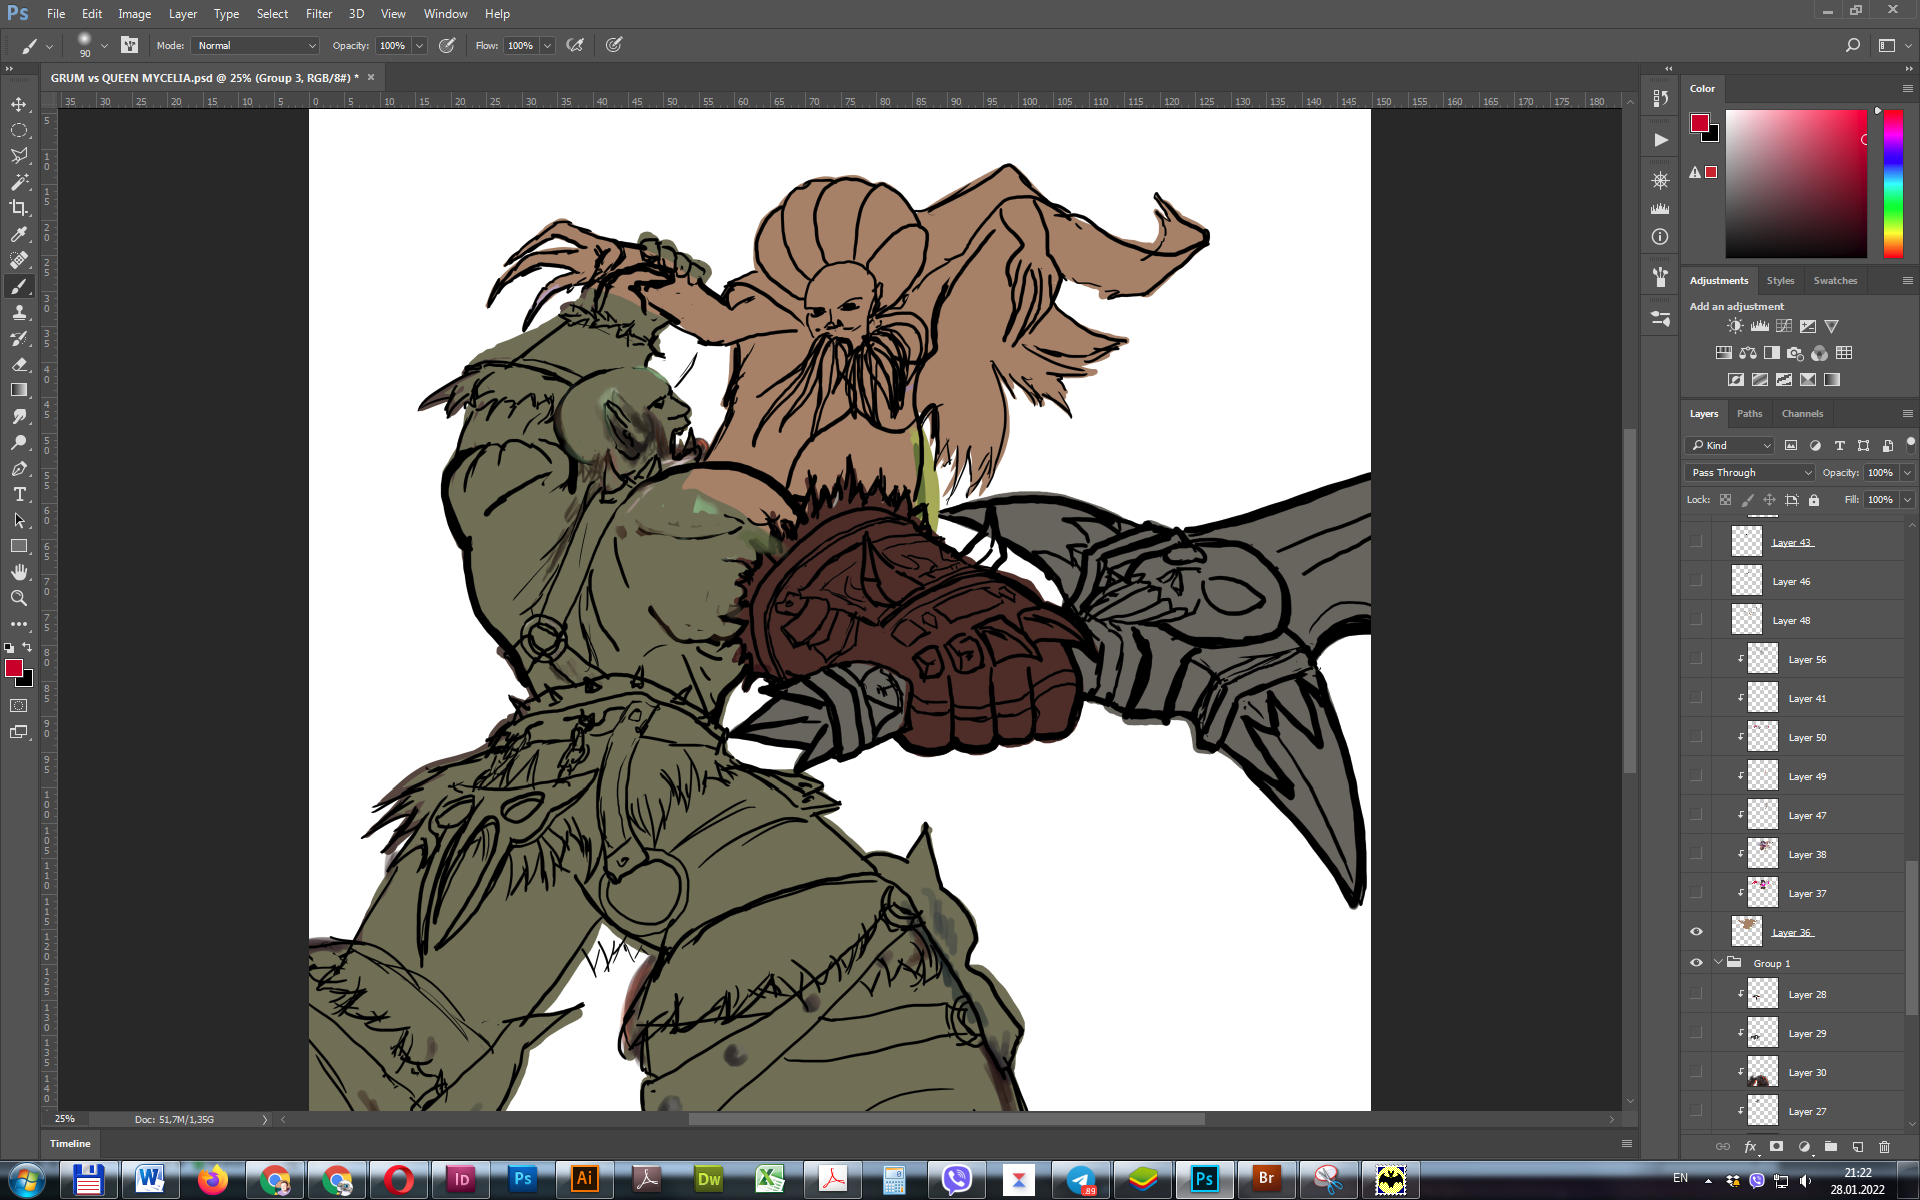Open the File menu
The height and width of the screenshot is (1200, 1920).
point(56,14)
